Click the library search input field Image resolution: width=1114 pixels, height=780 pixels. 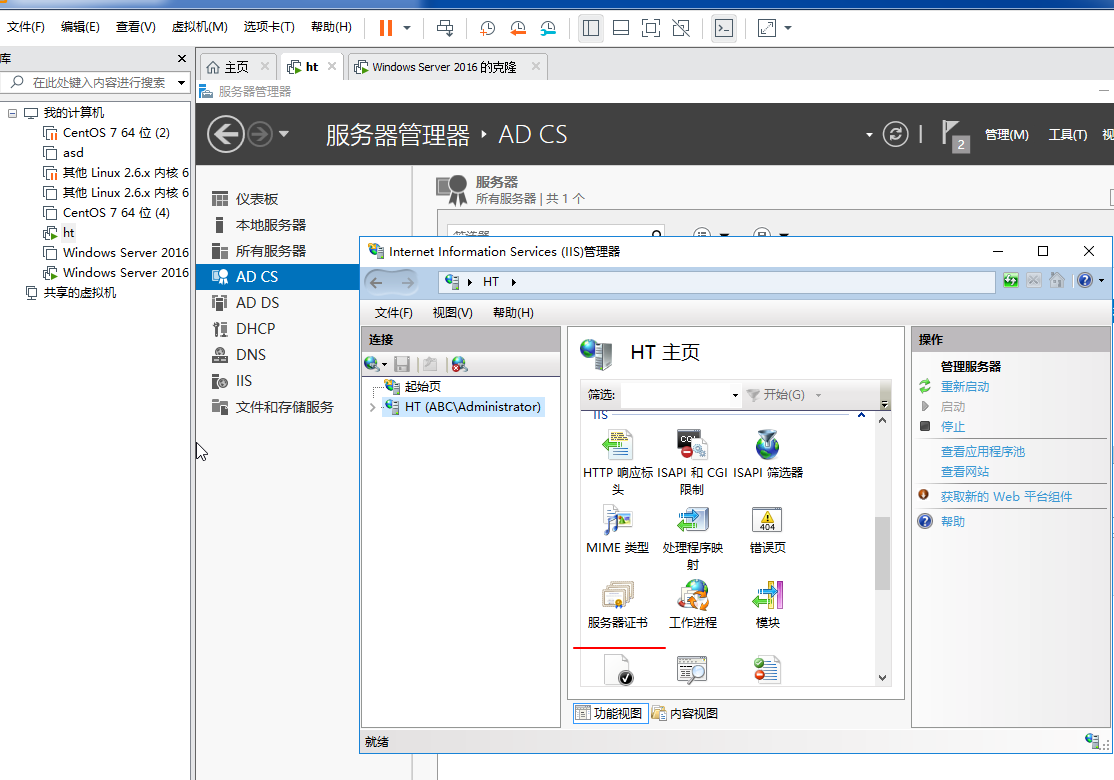[99, 82]
